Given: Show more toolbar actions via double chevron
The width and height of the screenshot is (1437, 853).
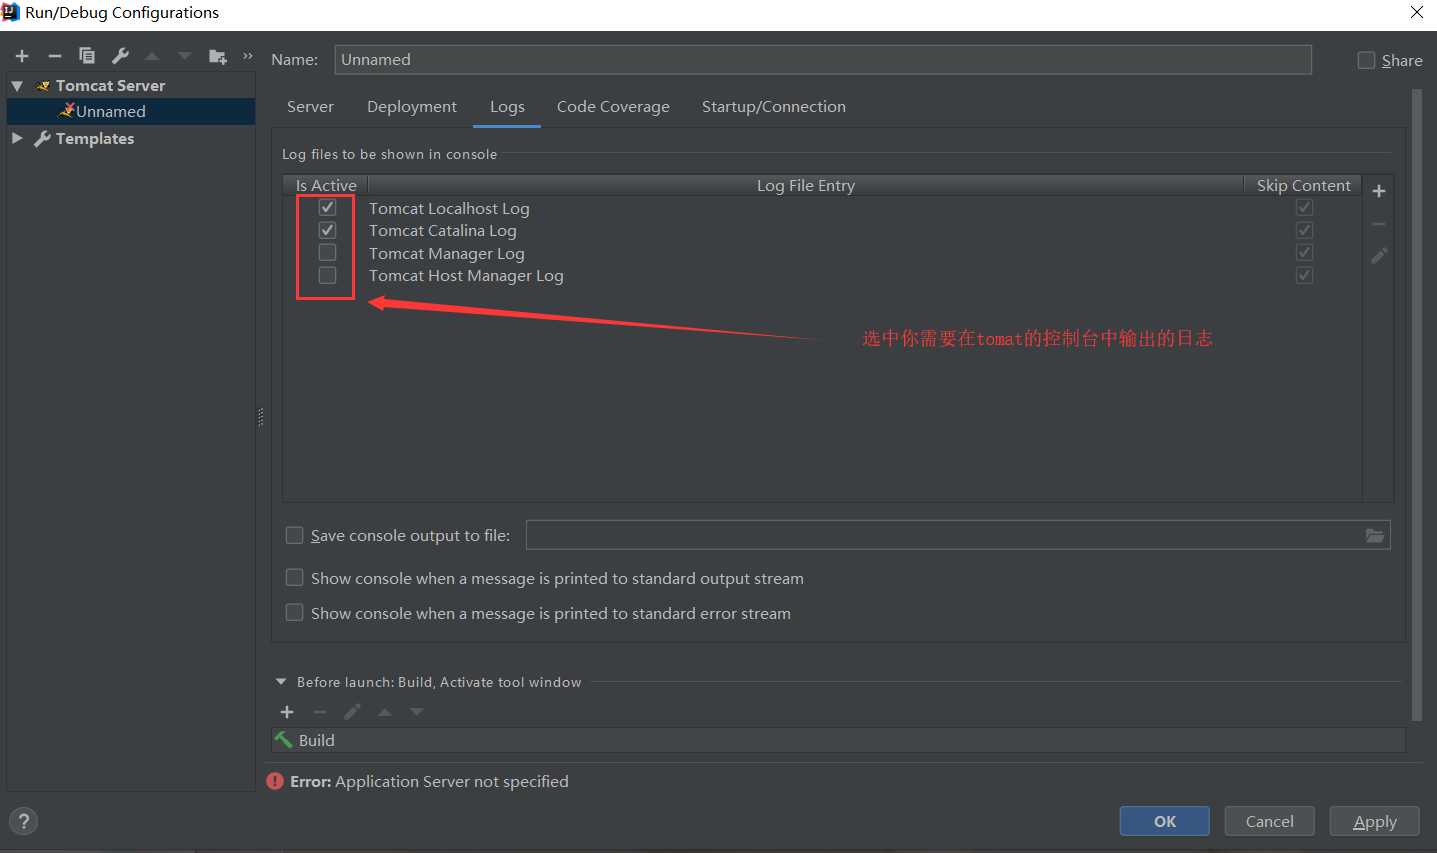Looking at the screenshot, I should coord(248,56).
